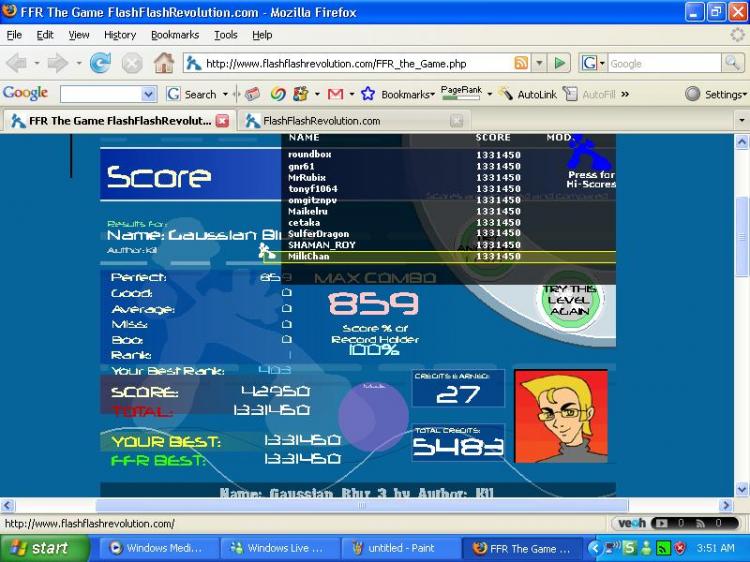Click the AutoLink toolbar button
The width and height of the screenshot is (750, 562).
527,94
